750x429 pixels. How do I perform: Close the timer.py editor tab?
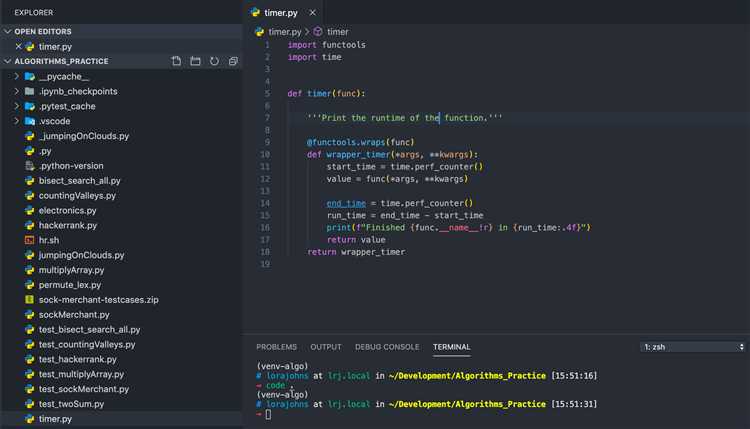tap(312, 13)
